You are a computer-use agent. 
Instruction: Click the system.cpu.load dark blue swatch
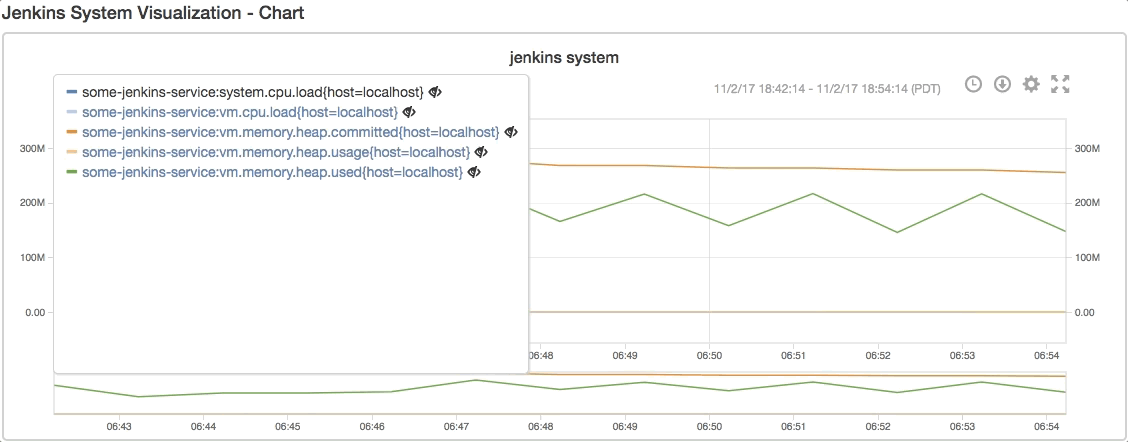tap(71, 92)
